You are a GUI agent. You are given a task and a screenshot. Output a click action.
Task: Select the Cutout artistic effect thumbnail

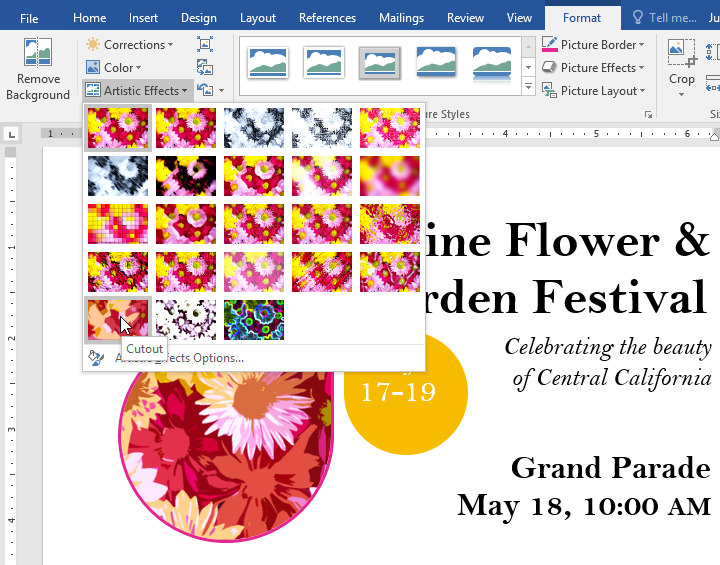118,320
